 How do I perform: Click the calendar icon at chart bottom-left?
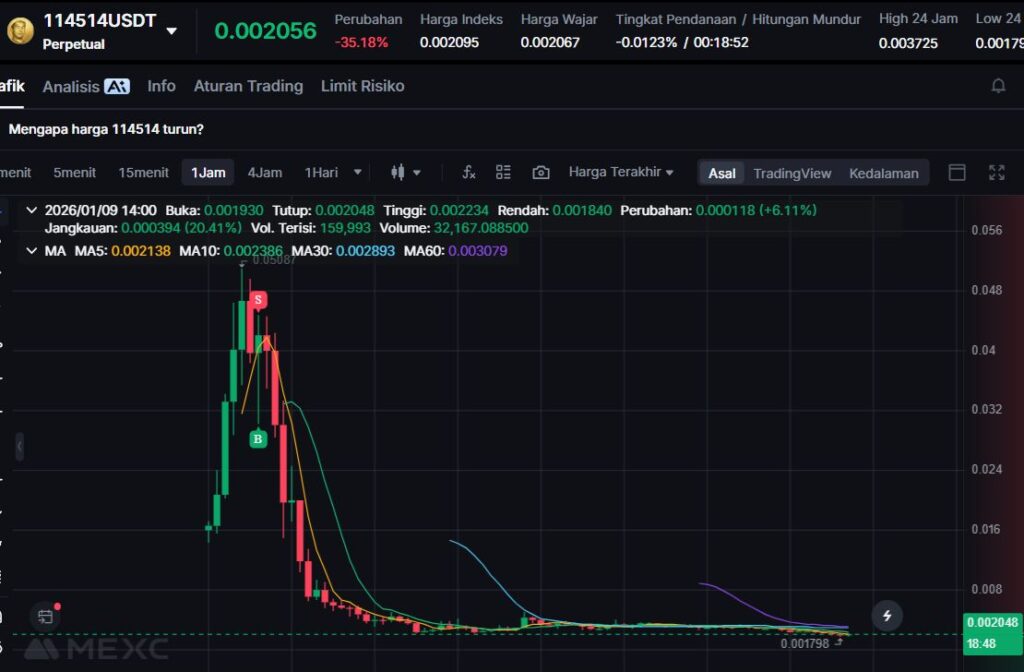click(45, 616)
